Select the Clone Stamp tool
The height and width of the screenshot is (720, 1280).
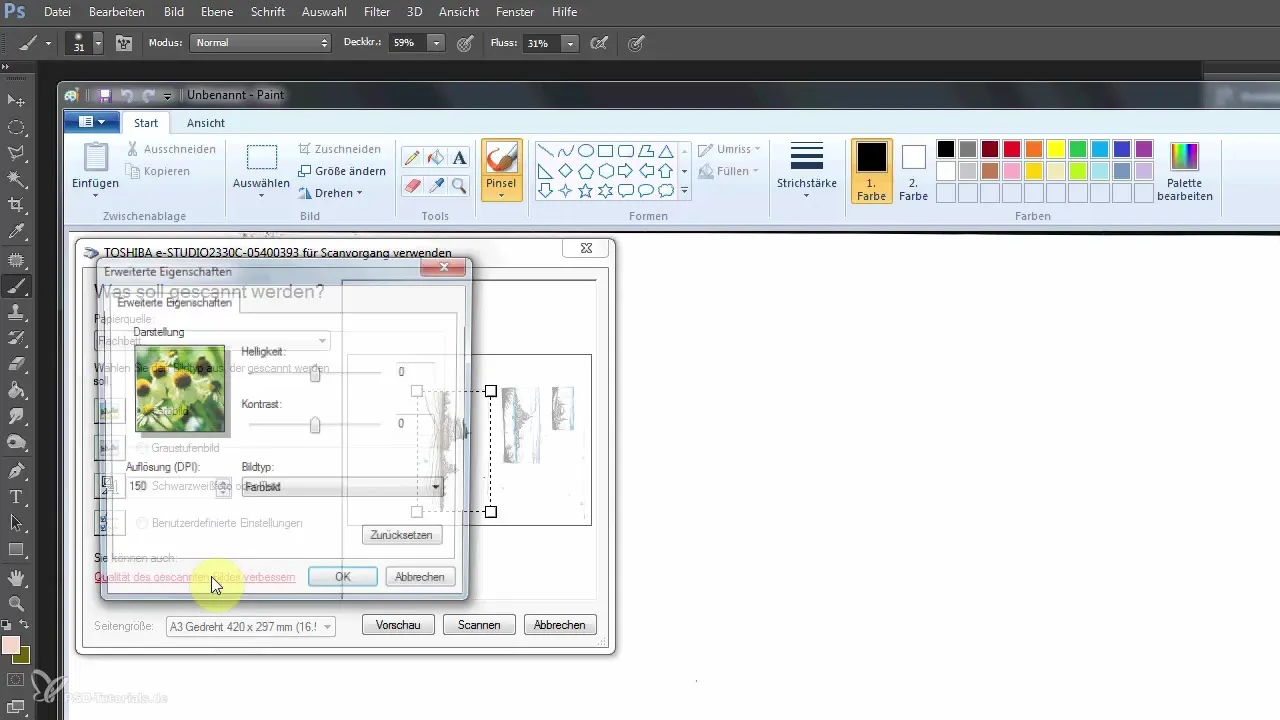coord(16,311)
